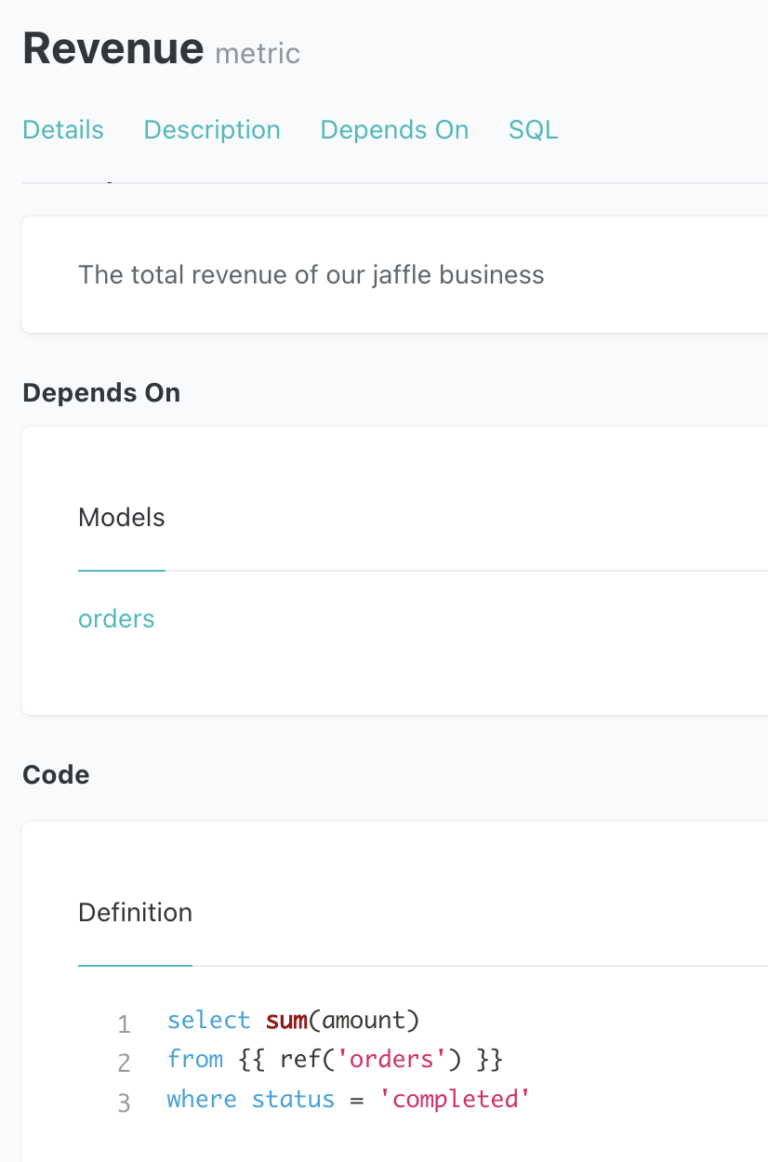Click the Revenue metric heading

[112, 47]
